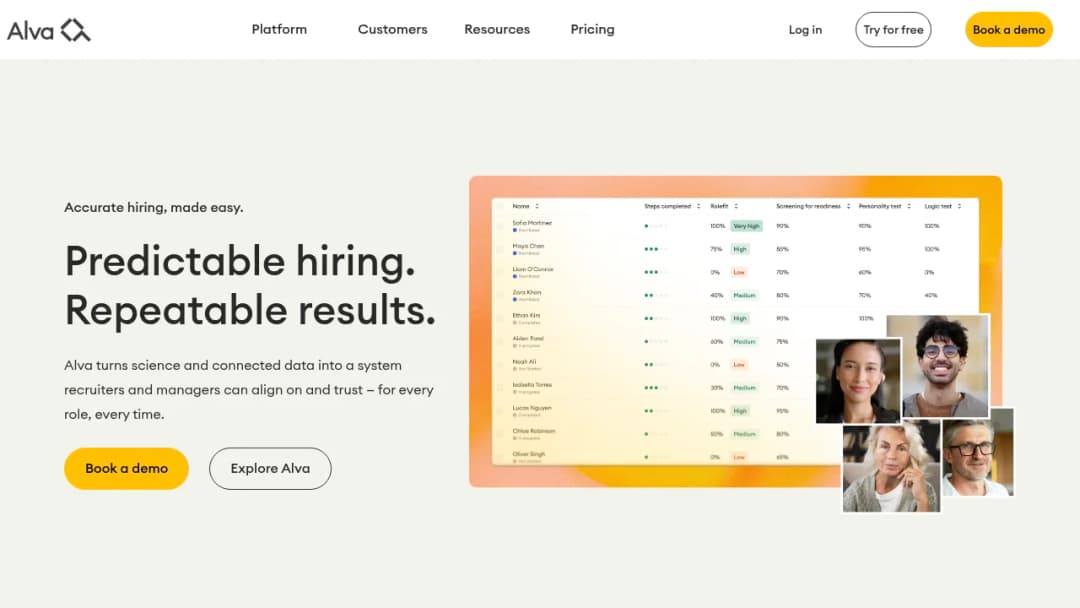
Task: Open the Resources menu
Action: click(x=497, y=30)
